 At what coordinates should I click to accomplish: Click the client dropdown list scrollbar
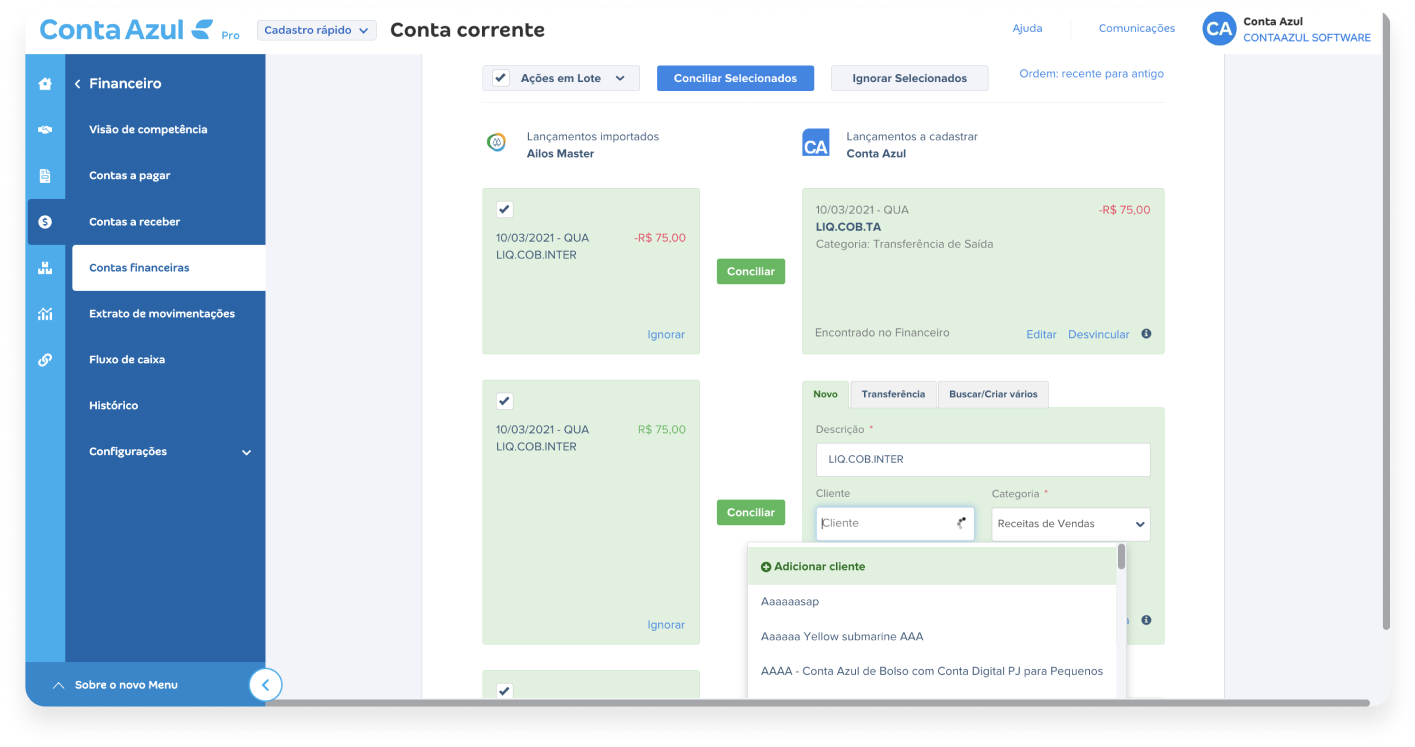pyautogui.click(x=1122, y=558)
